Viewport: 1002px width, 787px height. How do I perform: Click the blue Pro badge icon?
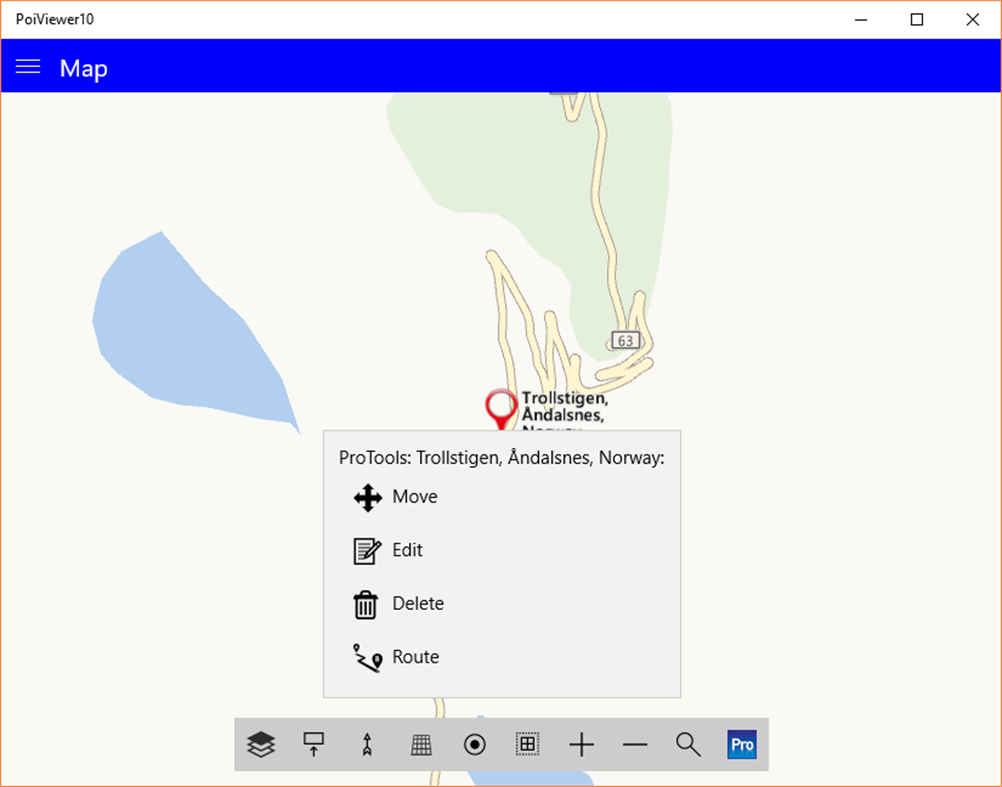[x=741, y=744]
